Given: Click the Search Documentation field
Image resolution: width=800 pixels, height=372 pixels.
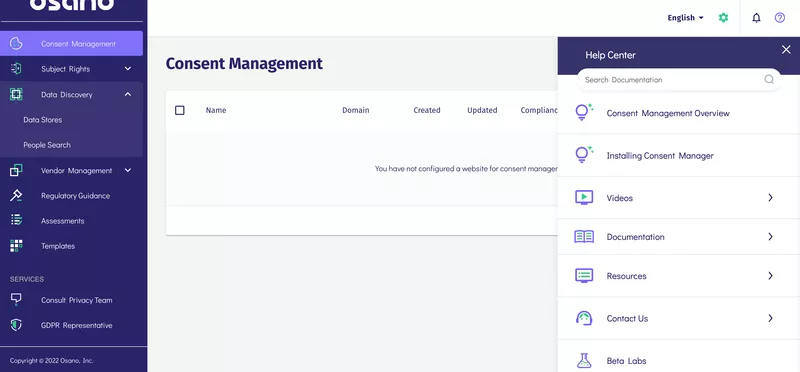Looking at the screenshot, I should coord(679,80).
